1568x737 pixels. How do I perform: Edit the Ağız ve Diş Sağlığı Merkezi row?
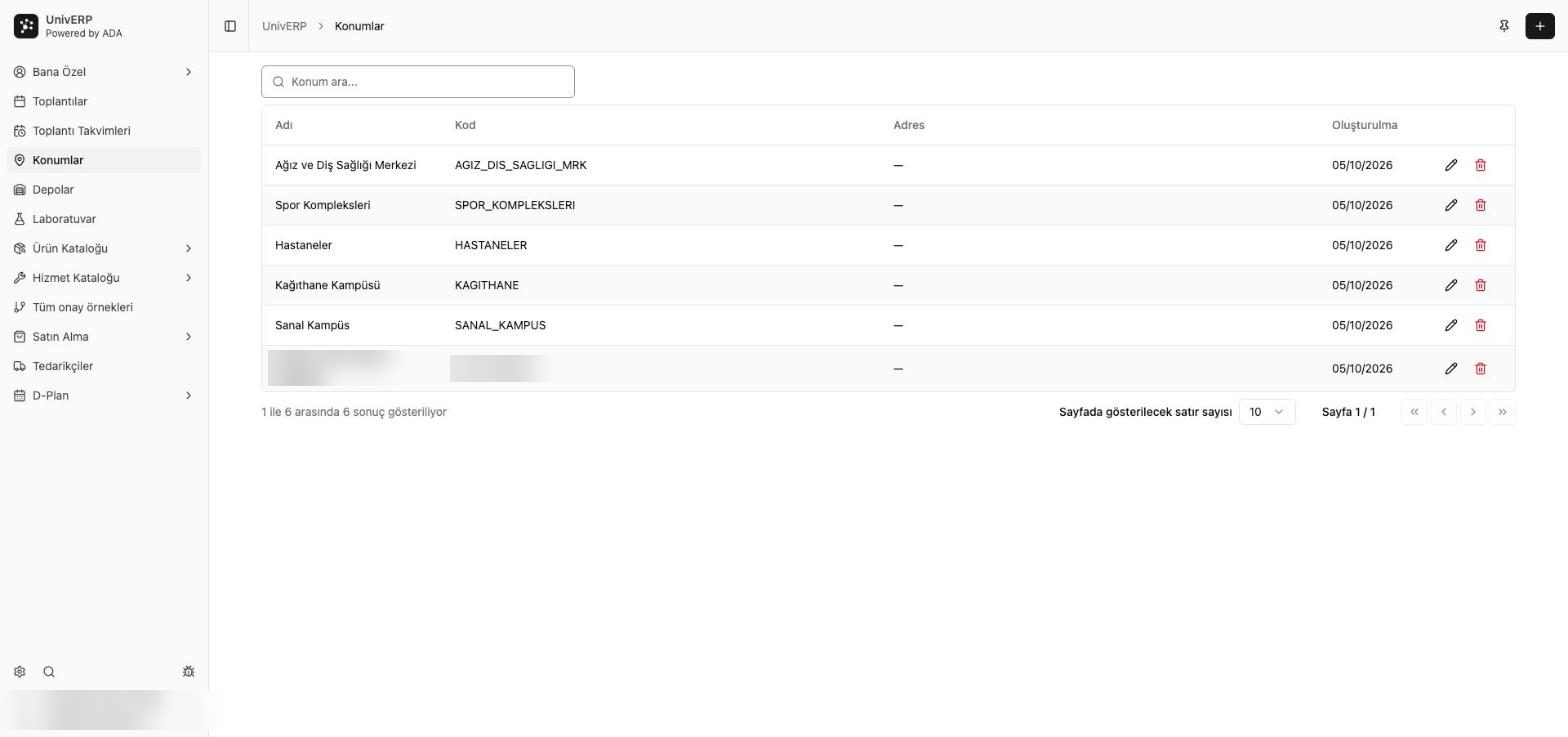point(1451,165)
